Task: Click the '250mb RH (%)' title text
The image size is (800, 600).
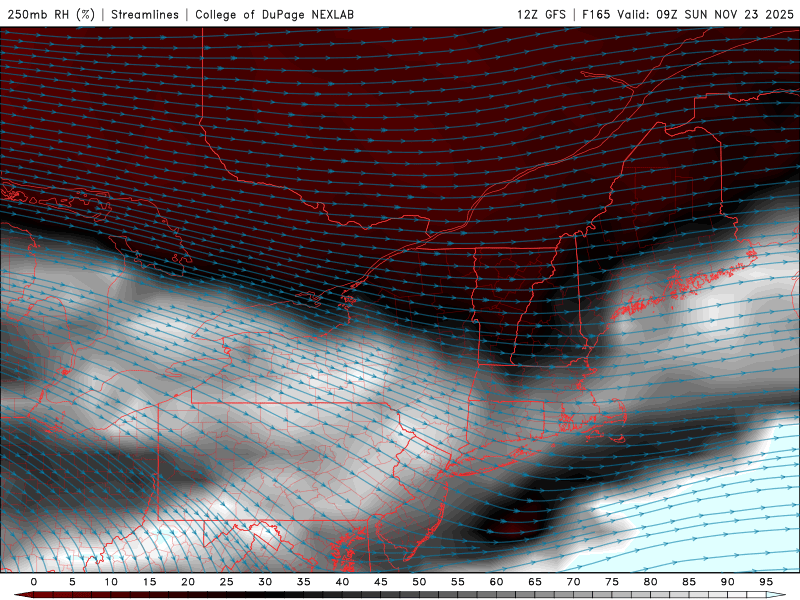Action: 51,14
